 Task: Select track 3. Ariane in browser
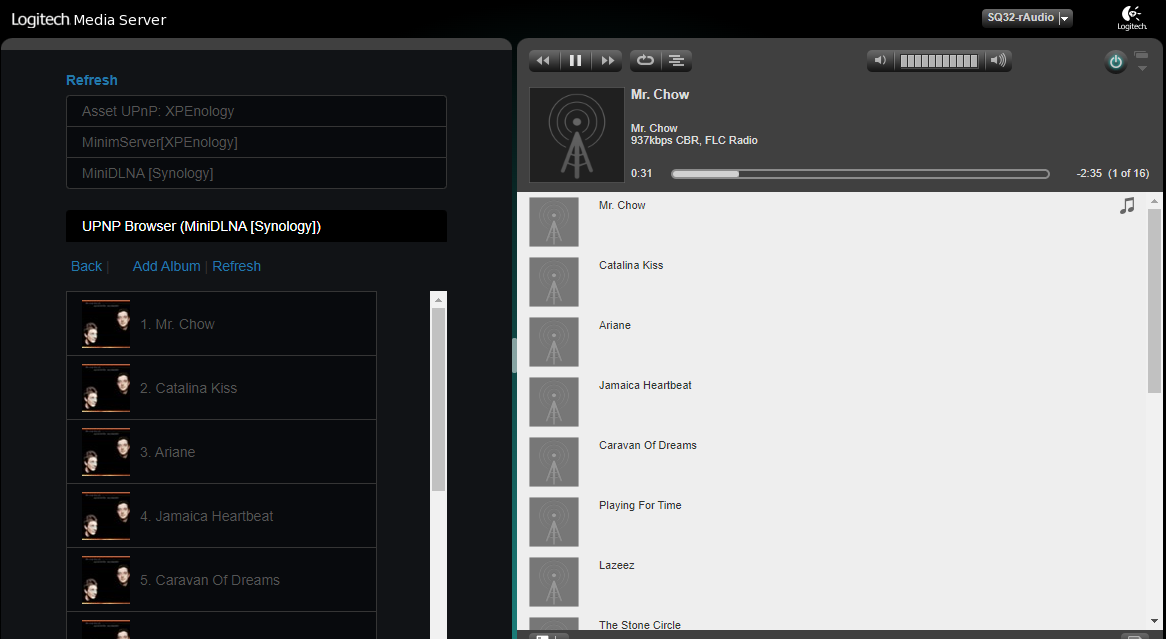click(222, 452)
